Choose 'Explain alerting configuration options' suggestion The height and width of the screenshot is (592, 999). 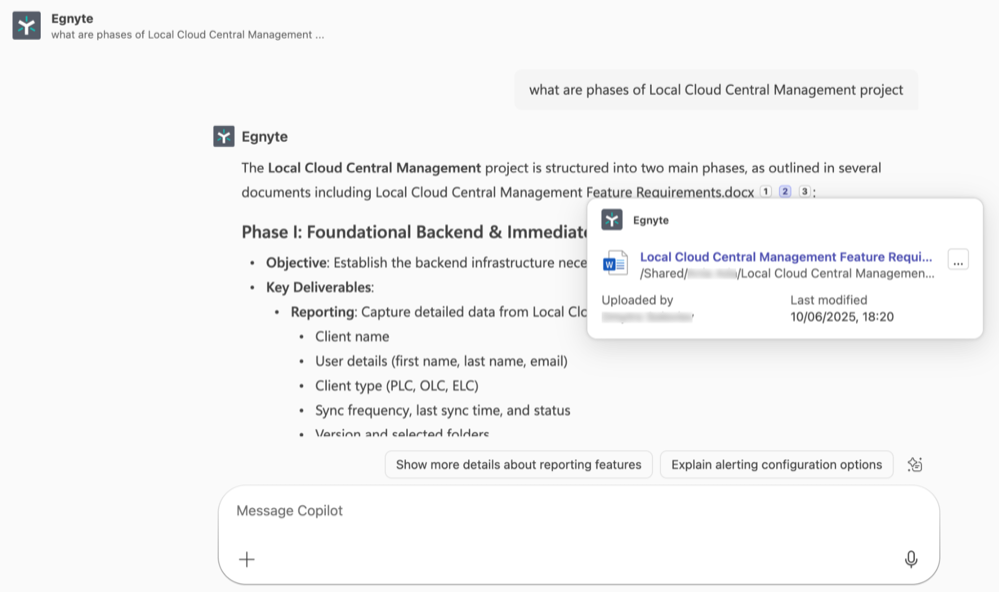click(x=776, y=464)
